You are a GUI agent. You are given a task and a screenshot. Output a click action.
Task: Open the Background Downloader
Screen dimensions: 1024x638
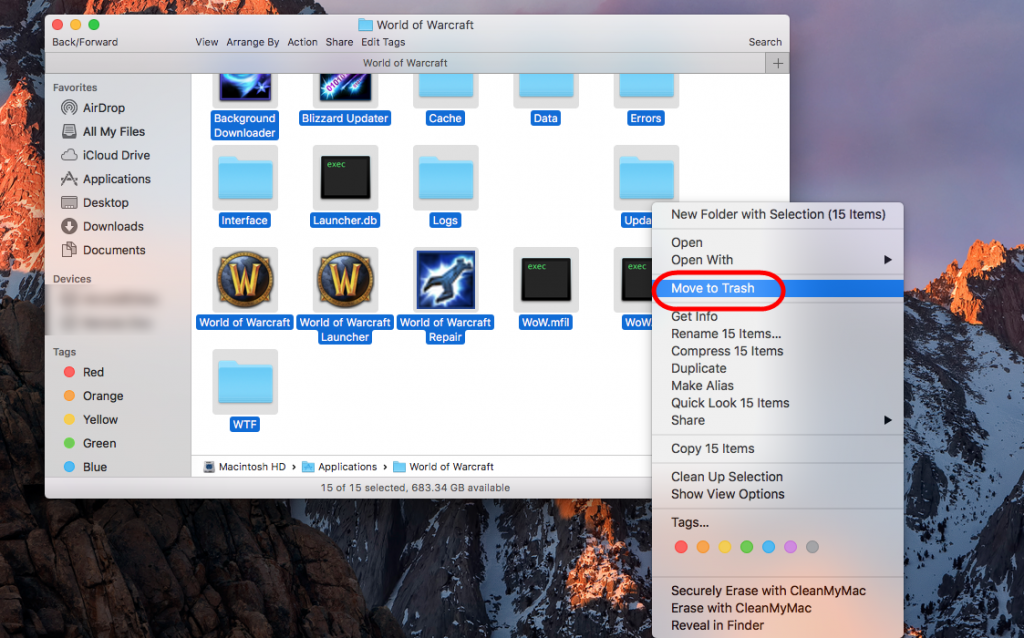pos(244,85)
